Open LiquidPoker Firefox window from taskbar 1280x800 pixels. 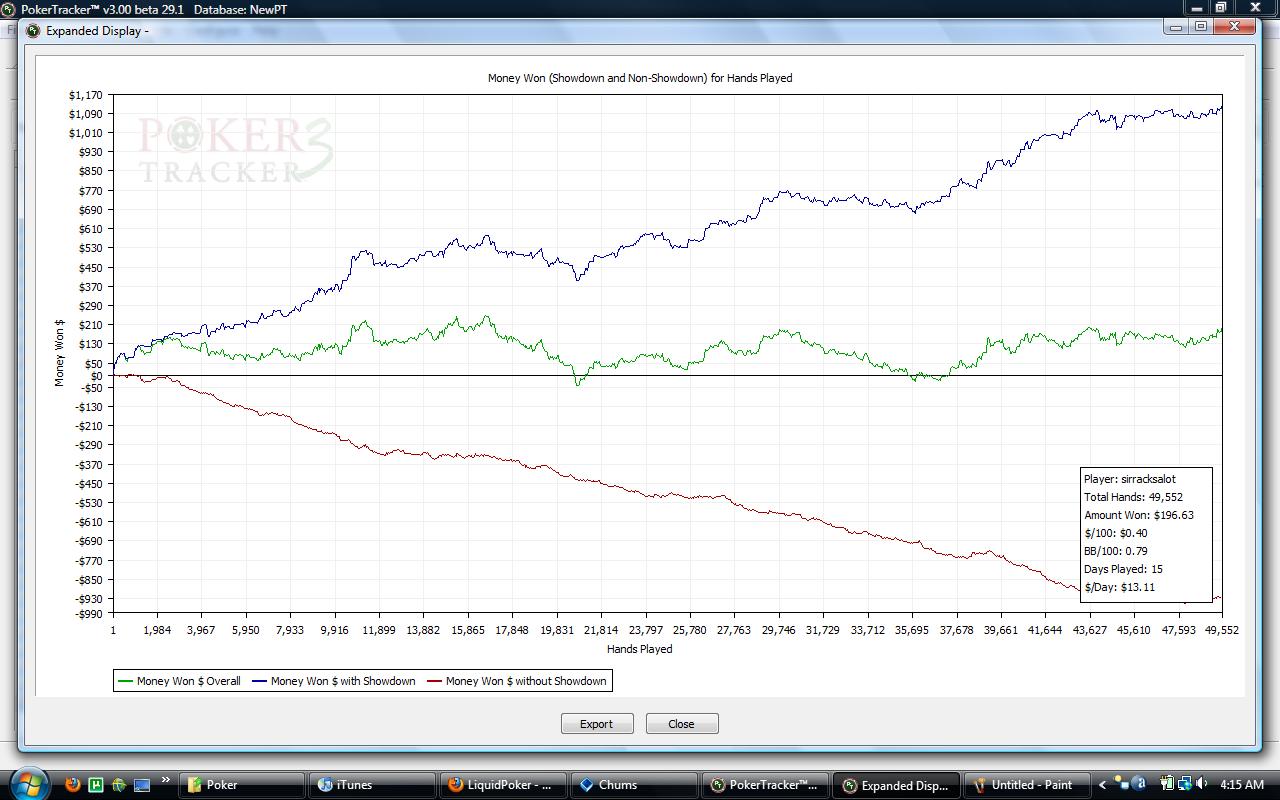pyautogui.click(x=502, y=785)
